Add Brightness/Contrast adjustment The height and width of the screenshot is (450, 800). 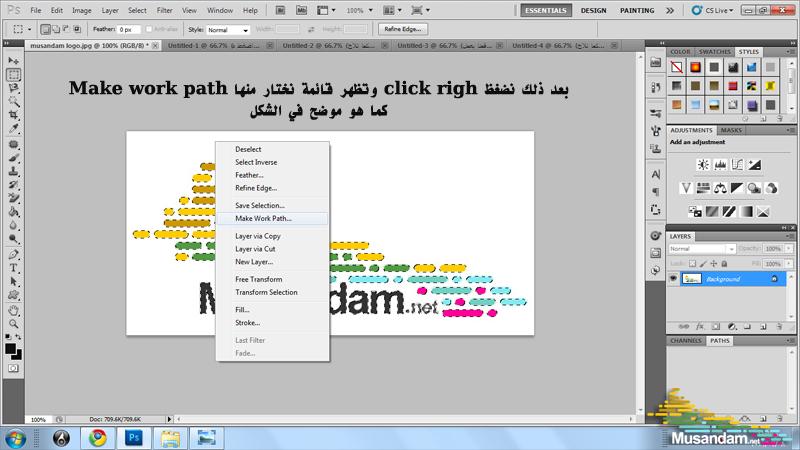(x=703, y=164)
